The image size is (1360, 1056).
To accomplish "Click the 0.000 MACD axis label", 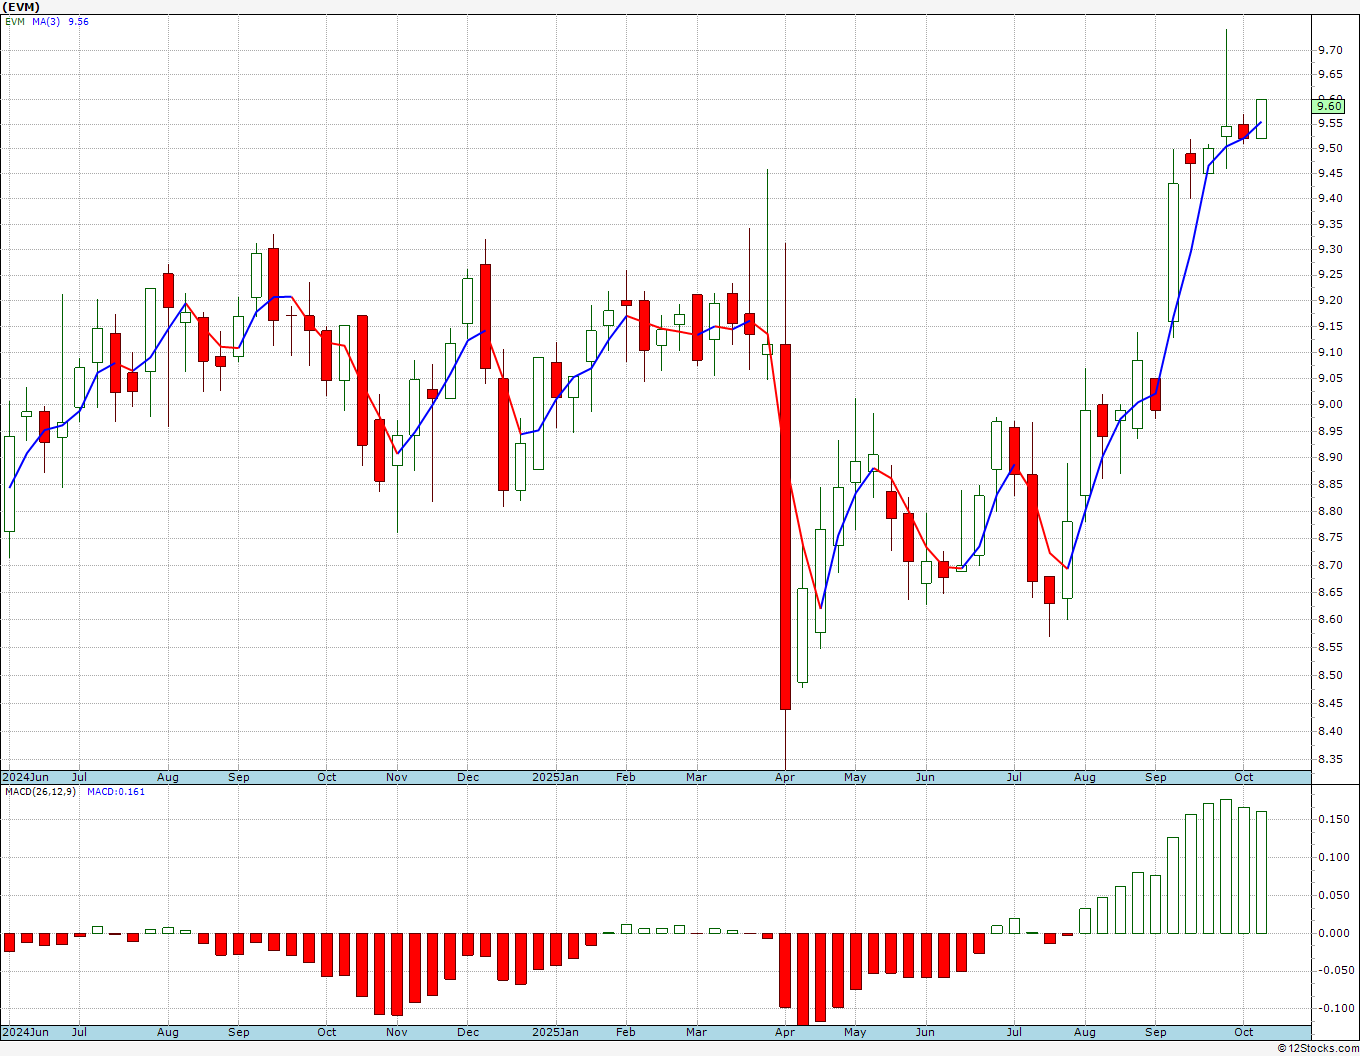I will point(1332,934).
